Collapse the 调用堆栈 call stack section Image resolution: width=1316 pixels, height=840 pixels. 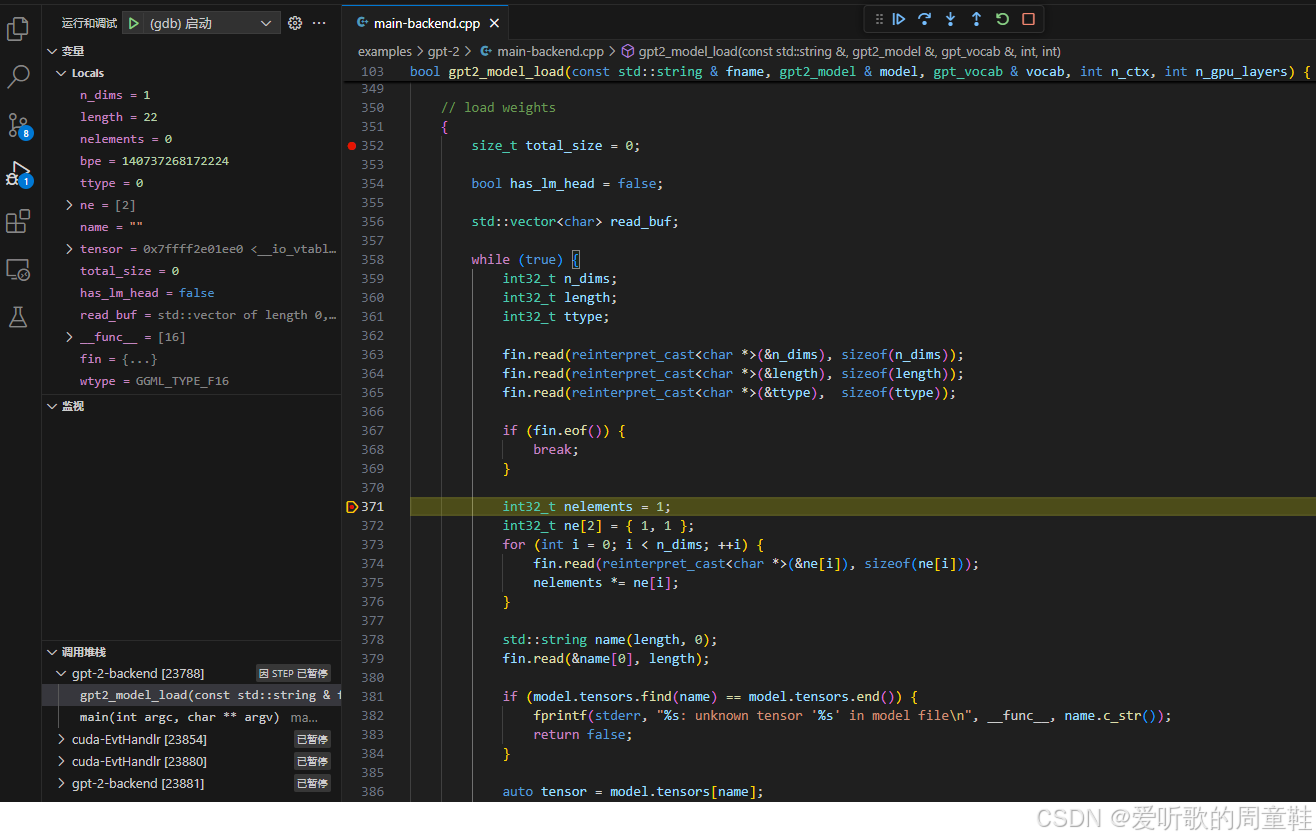coord(52,652)
